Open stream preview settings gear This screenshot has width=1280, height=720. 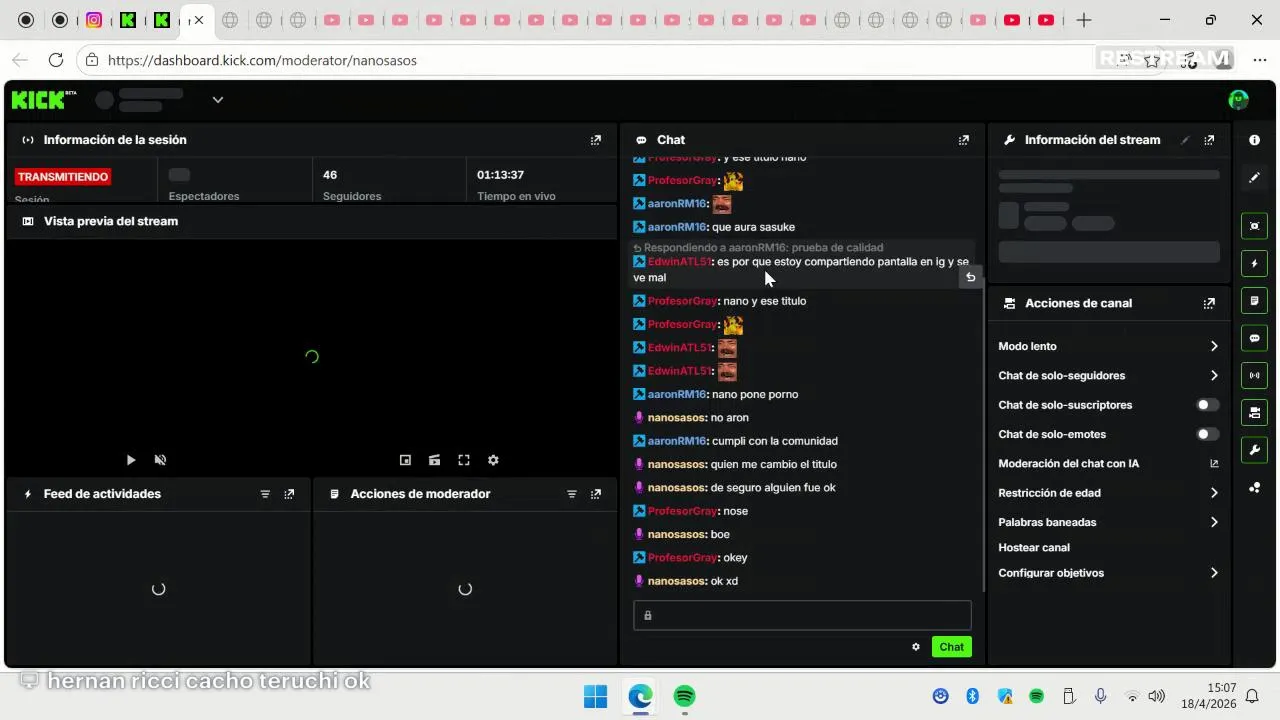493,460
